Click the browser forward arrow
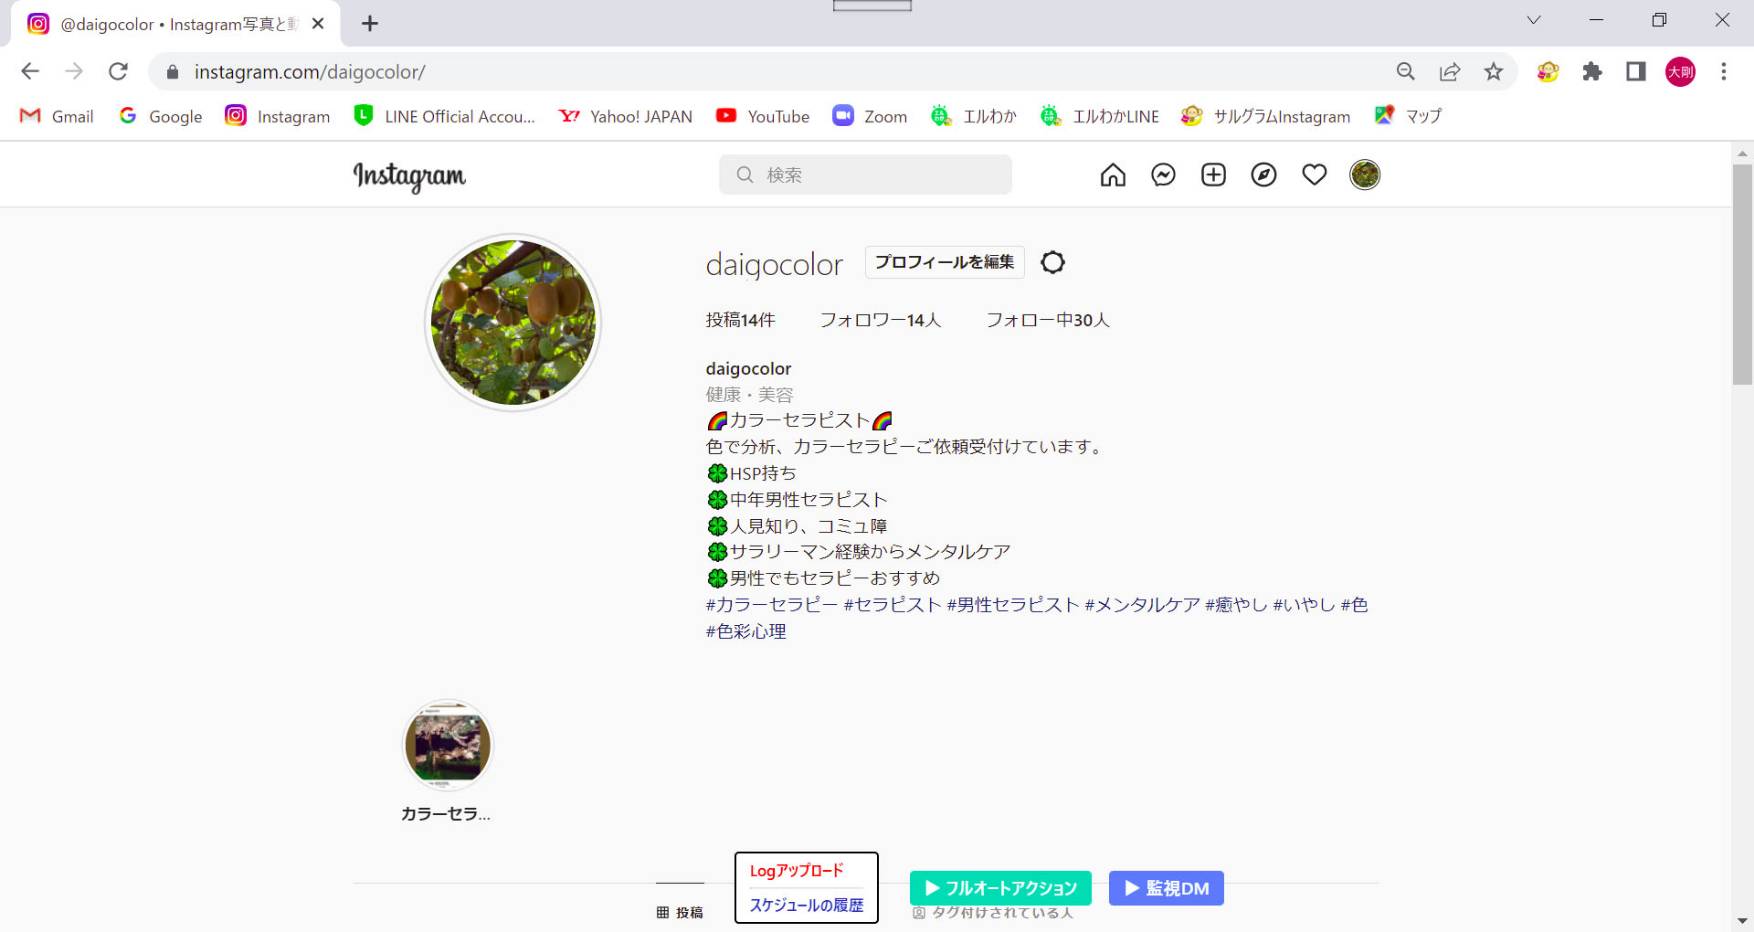1754x932 pixels. 74,71
